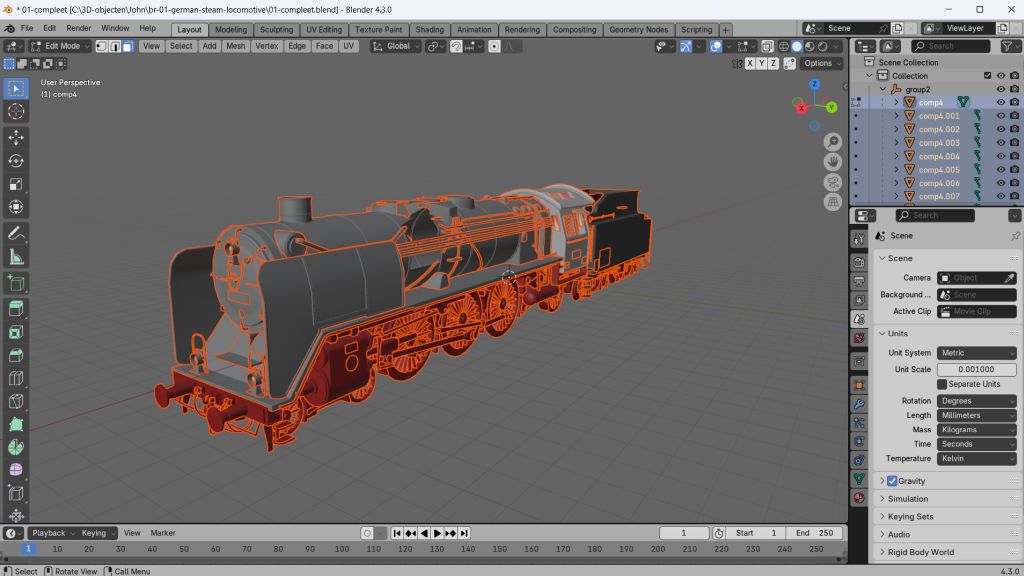Click the hand pan view gizmo
Image resolution: width=1024 pixels, height=576 pixels.
click(x=833, y=162)
